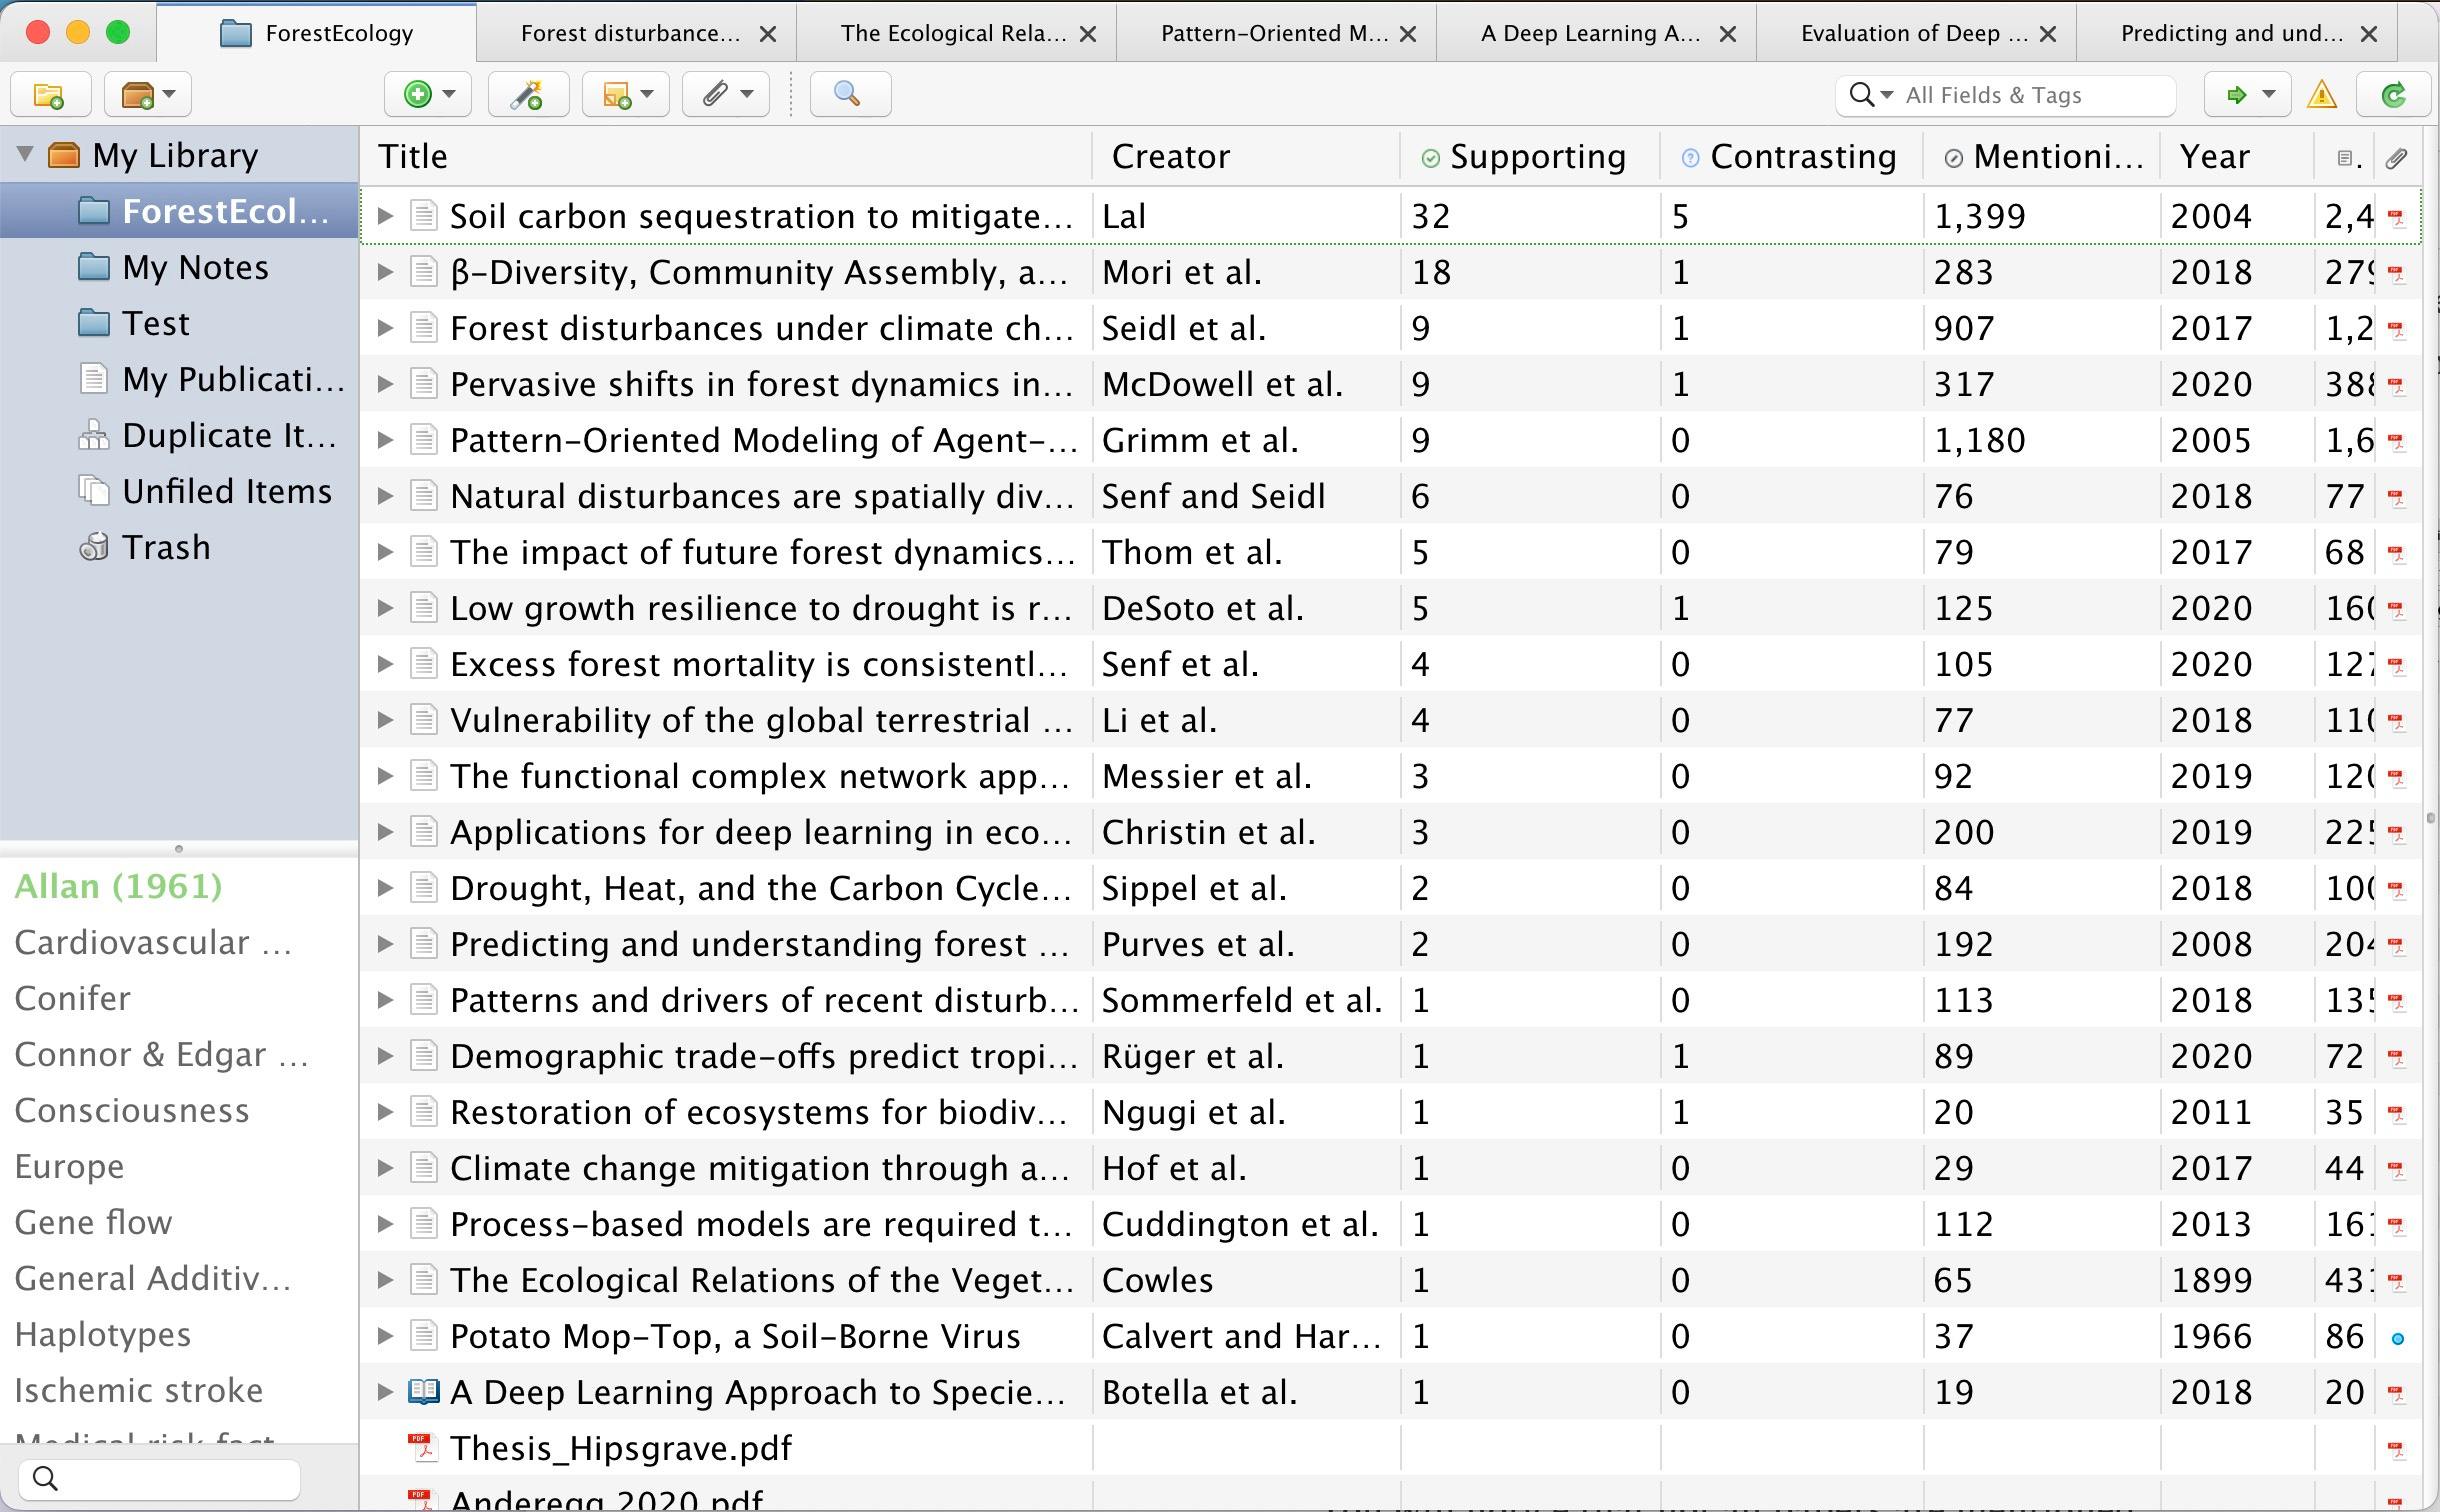Select the Allan (1961) tag

coord(118,886)
